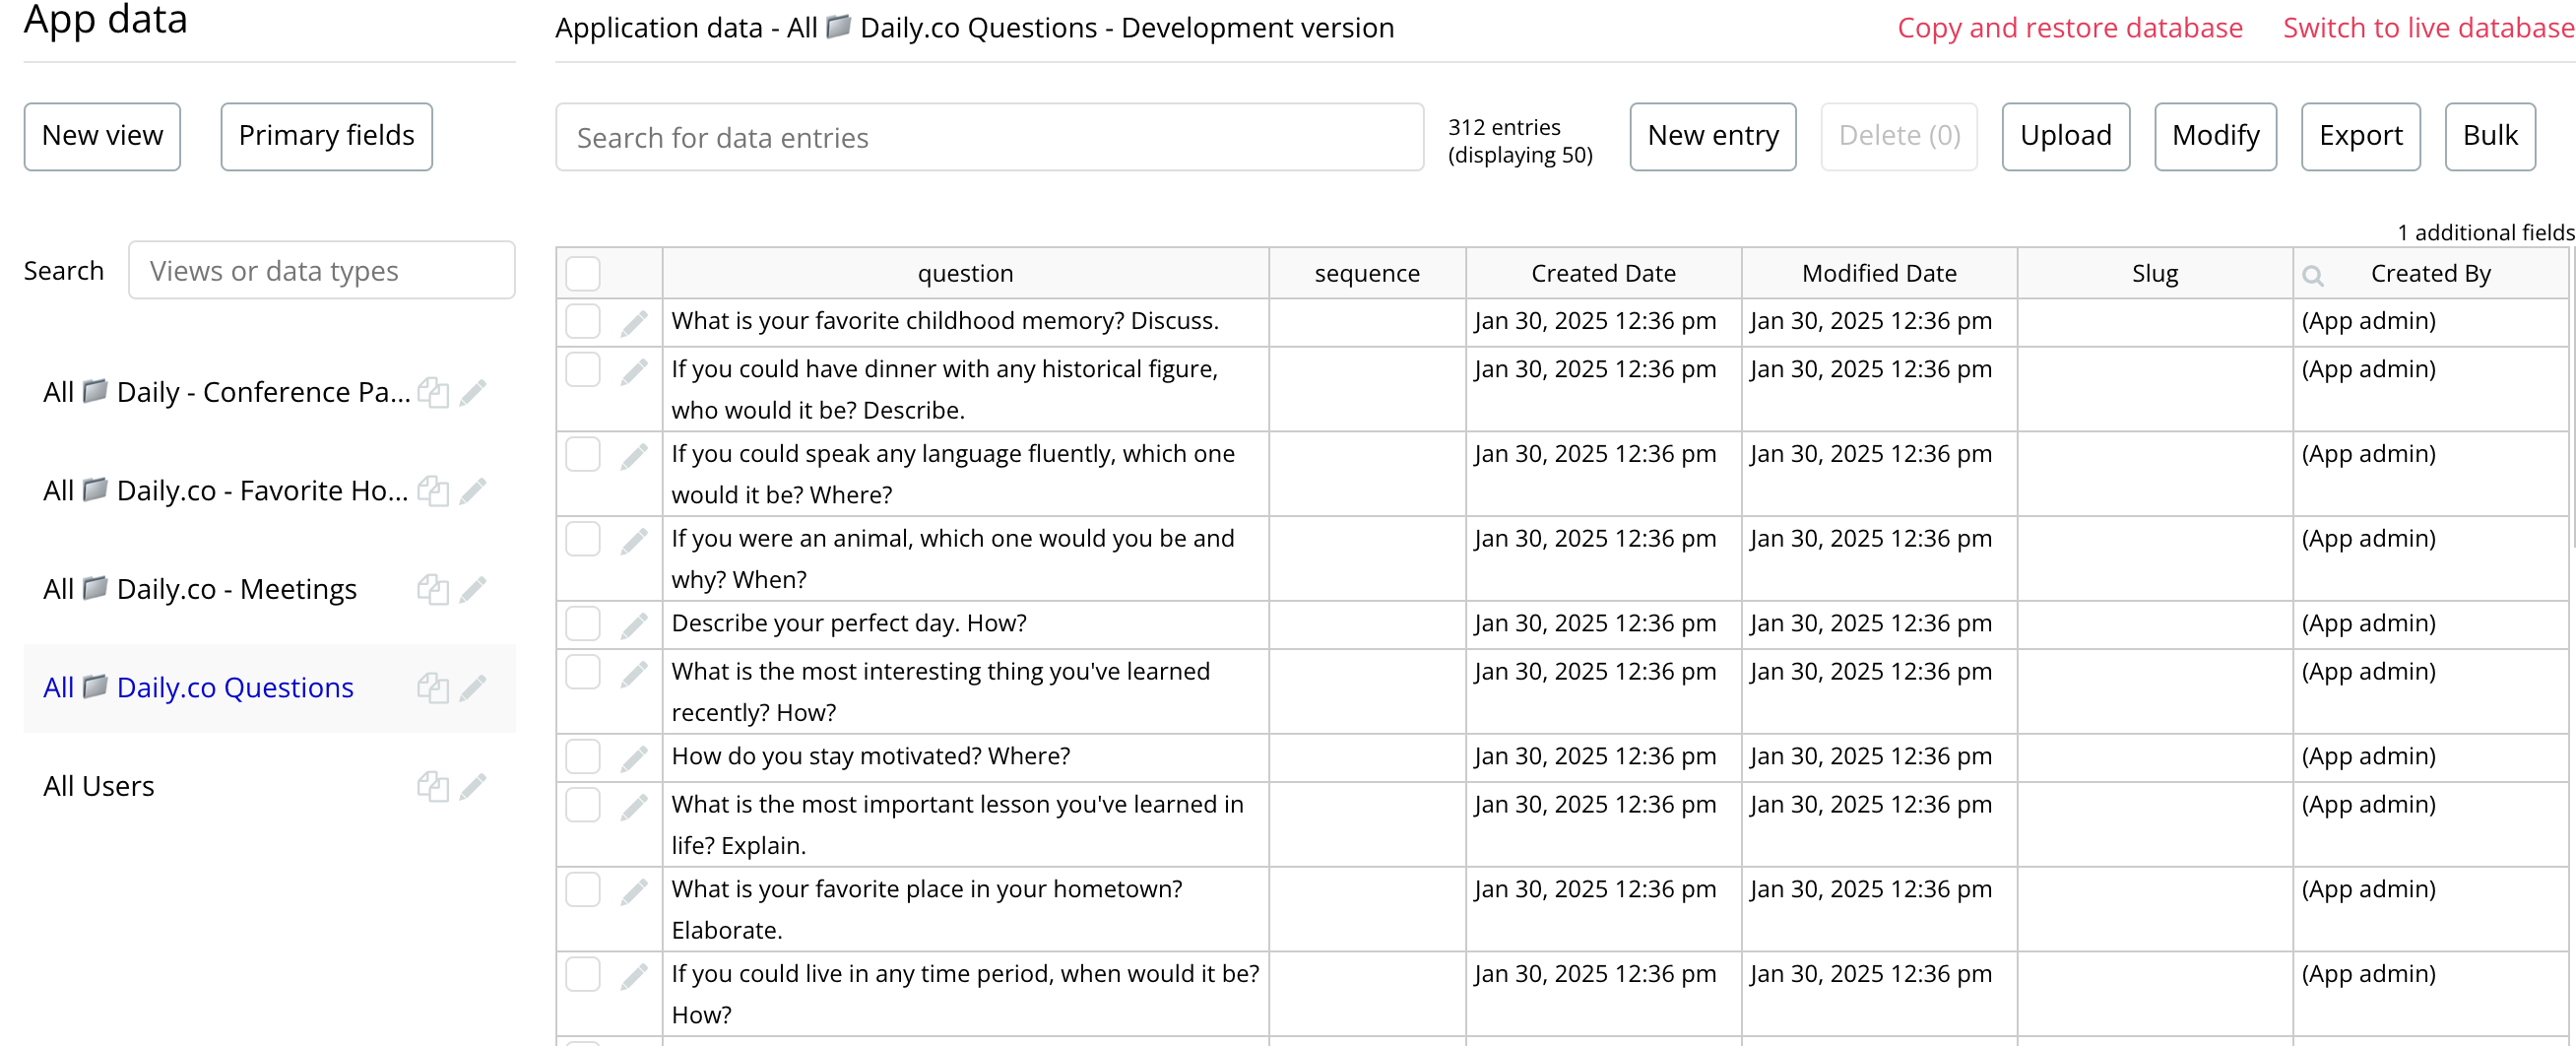Tick the checkbox for hometown favorite place row

583,889
